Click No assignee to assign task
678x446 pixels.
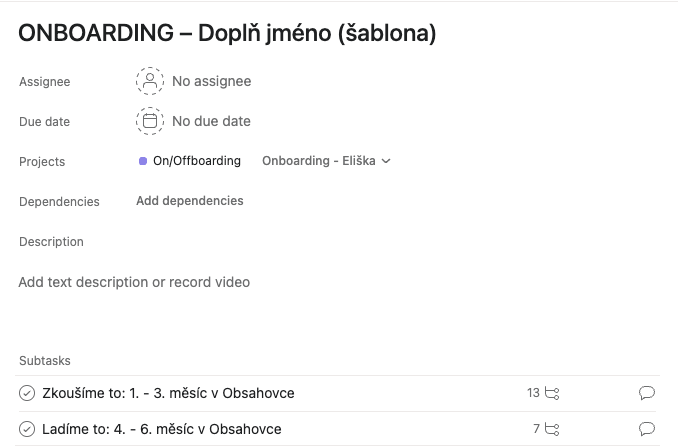(x=211, y=81)
